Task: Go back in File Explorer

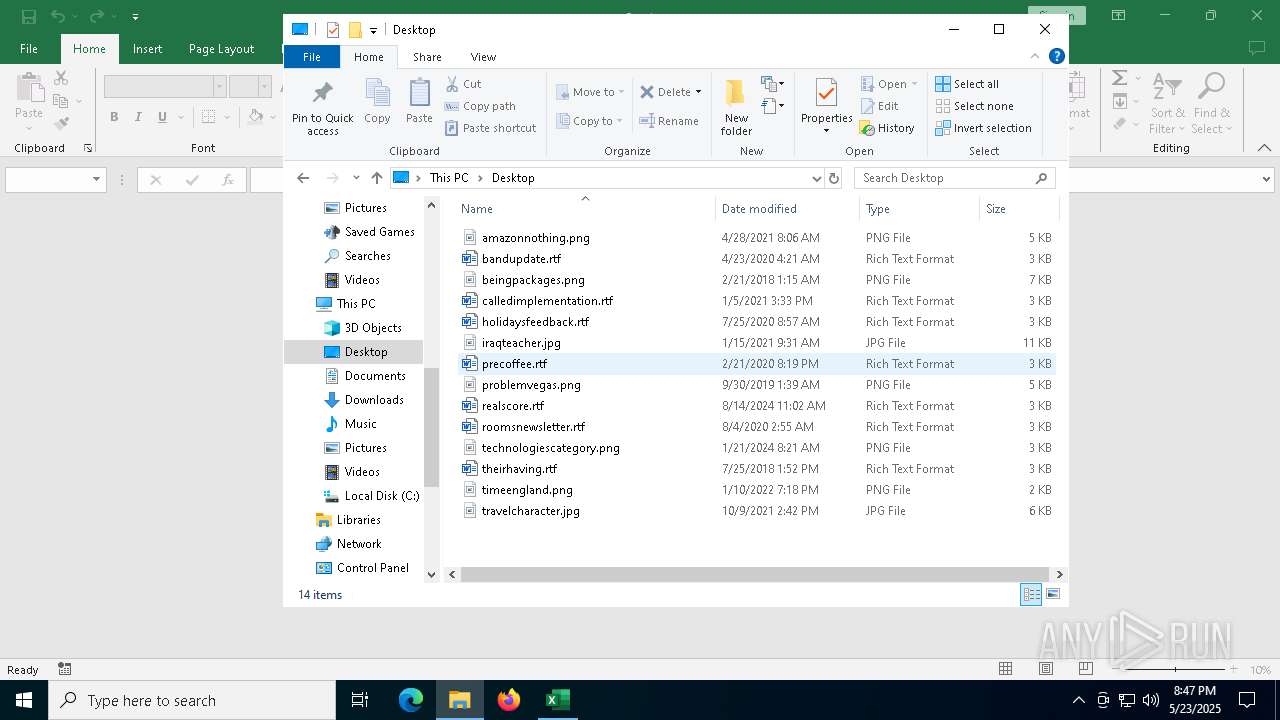Action: [x=303, y=178]
